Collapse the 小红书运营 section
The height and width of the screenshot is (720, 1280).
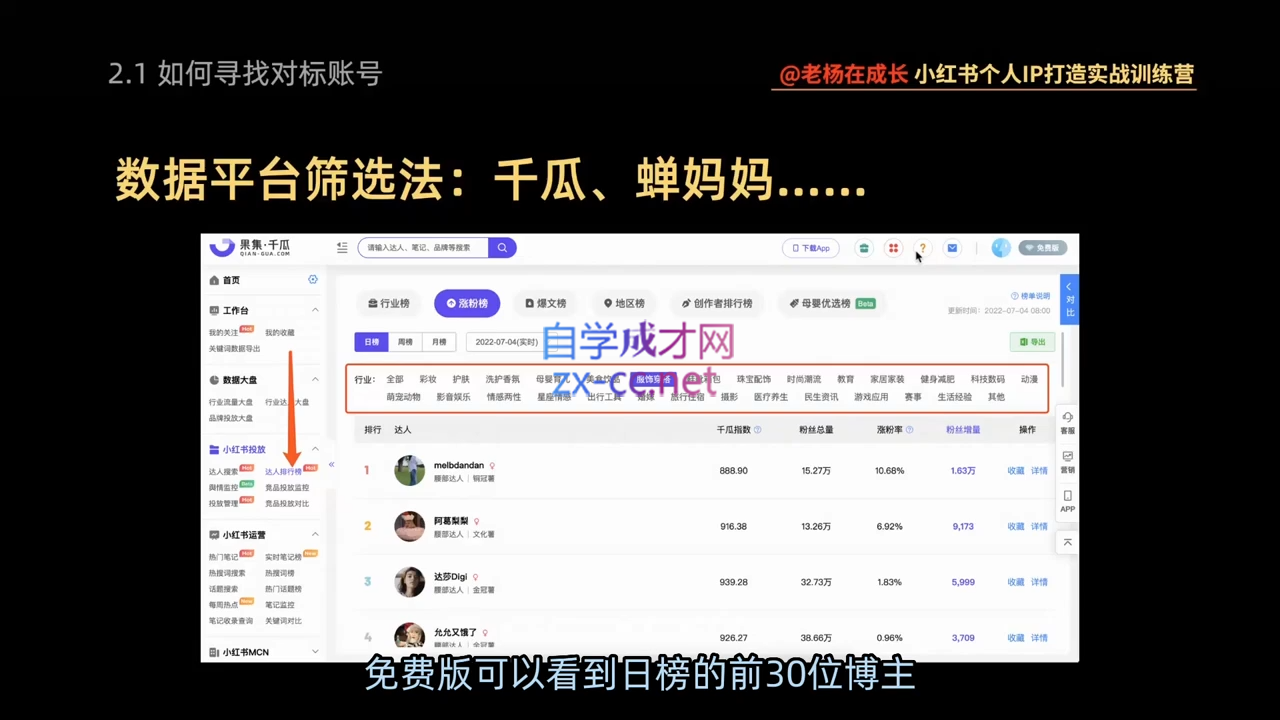click(x=315, y=535)
